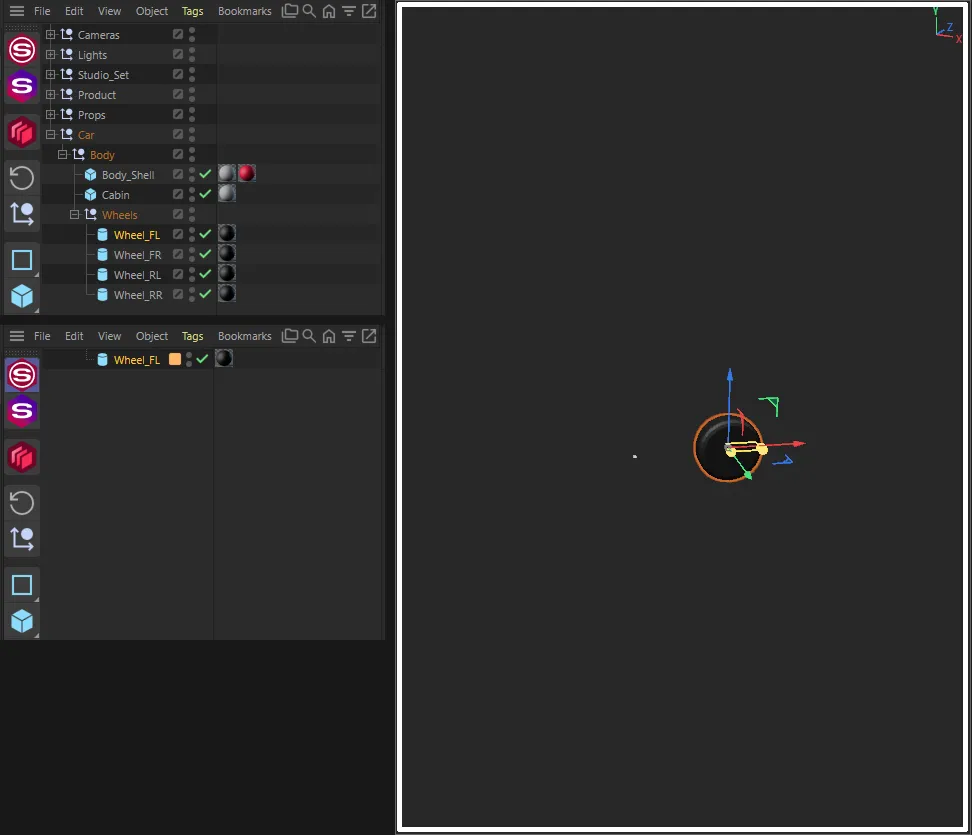
Task: Open hamburger menu in lower Object Manager
Action: tap(17, 336)
